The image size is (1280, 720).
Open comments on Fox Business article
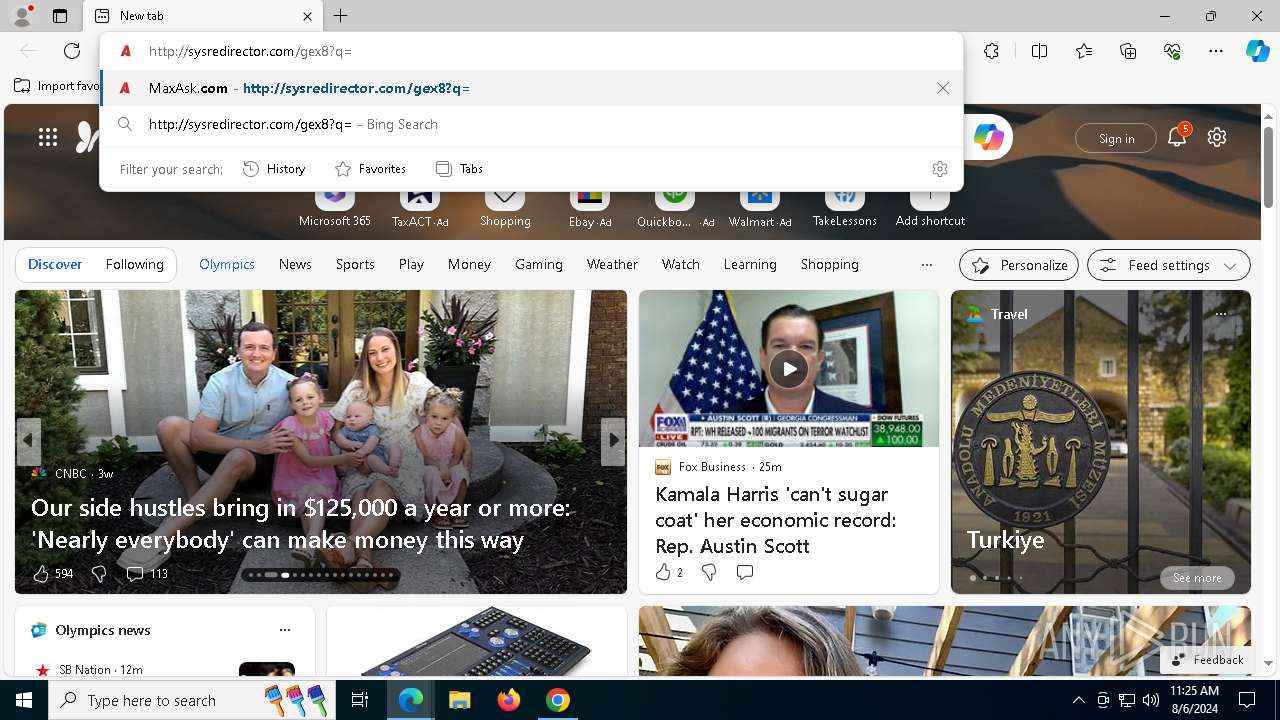(745, 572)
